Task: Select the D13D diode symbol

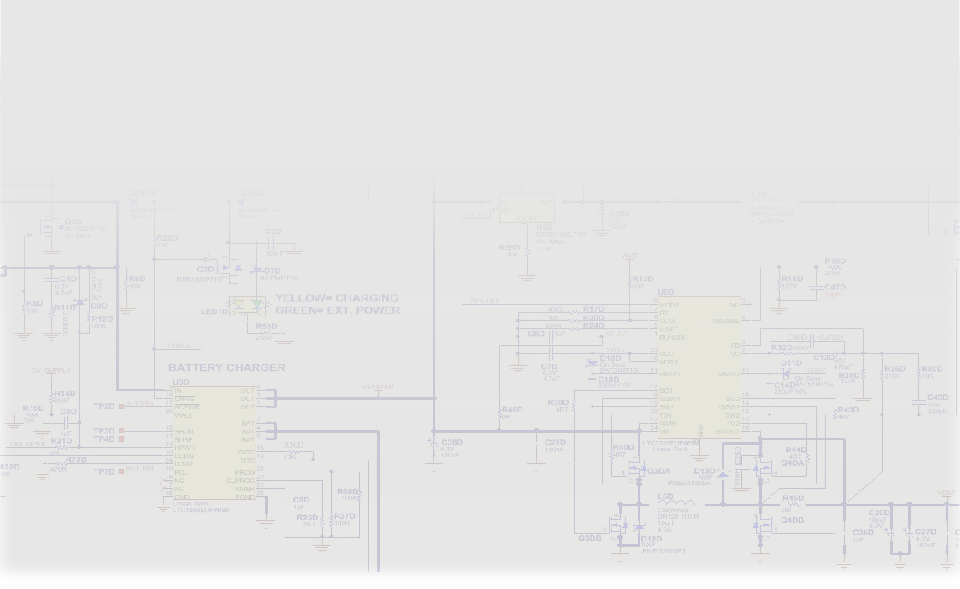Action: coord(723,474)
